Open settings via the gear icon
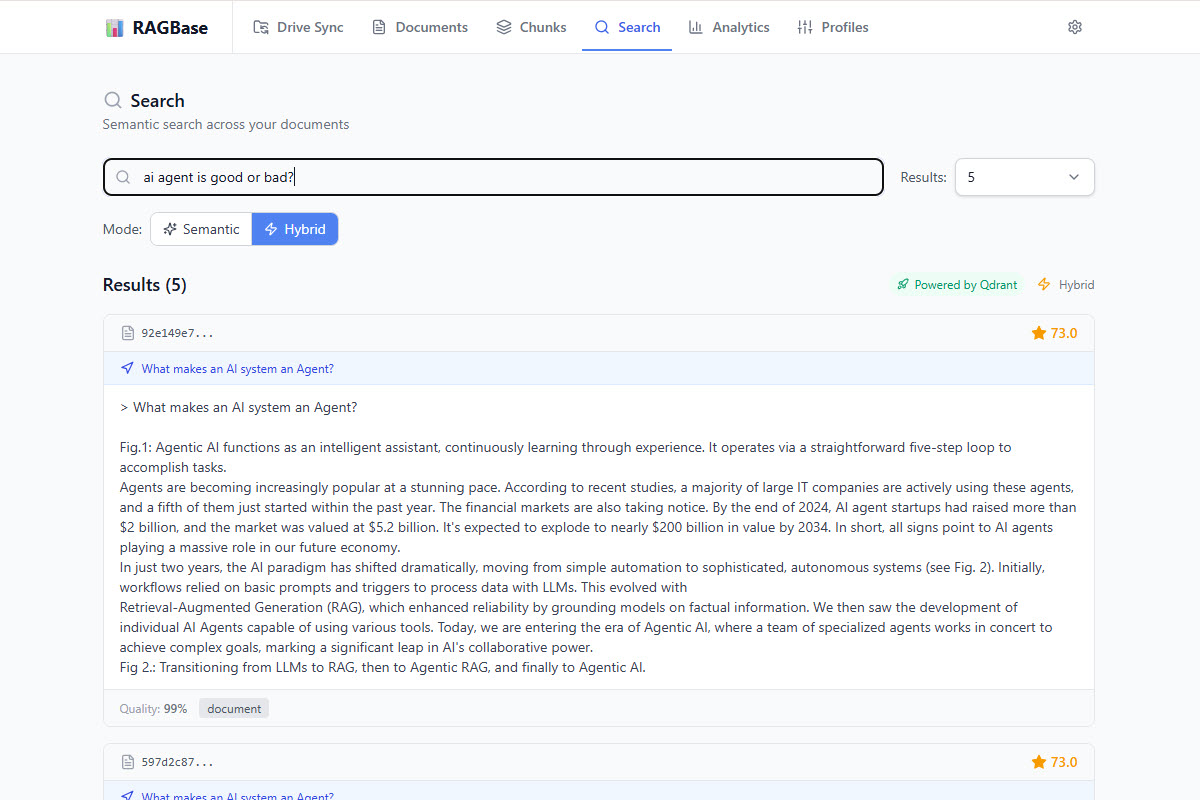 [x=1075, y=27]
